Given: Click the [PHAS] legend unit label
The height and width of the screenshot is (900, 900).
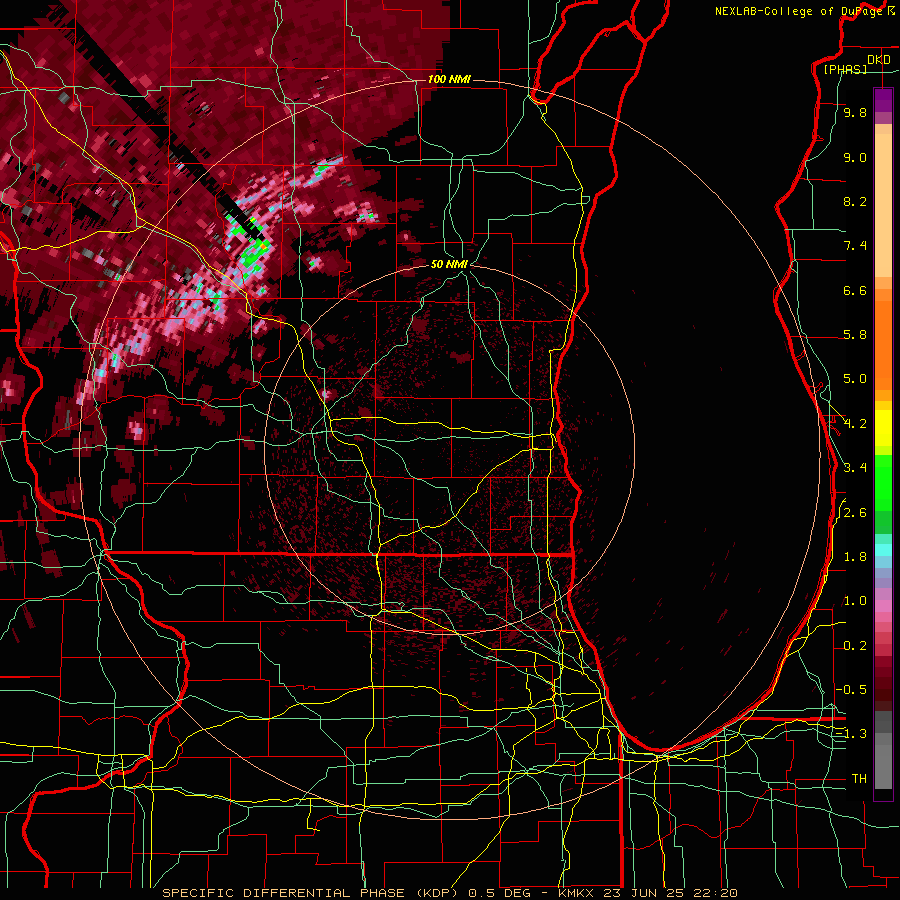Looking at the screenshot, I should [x=845, y=69].
